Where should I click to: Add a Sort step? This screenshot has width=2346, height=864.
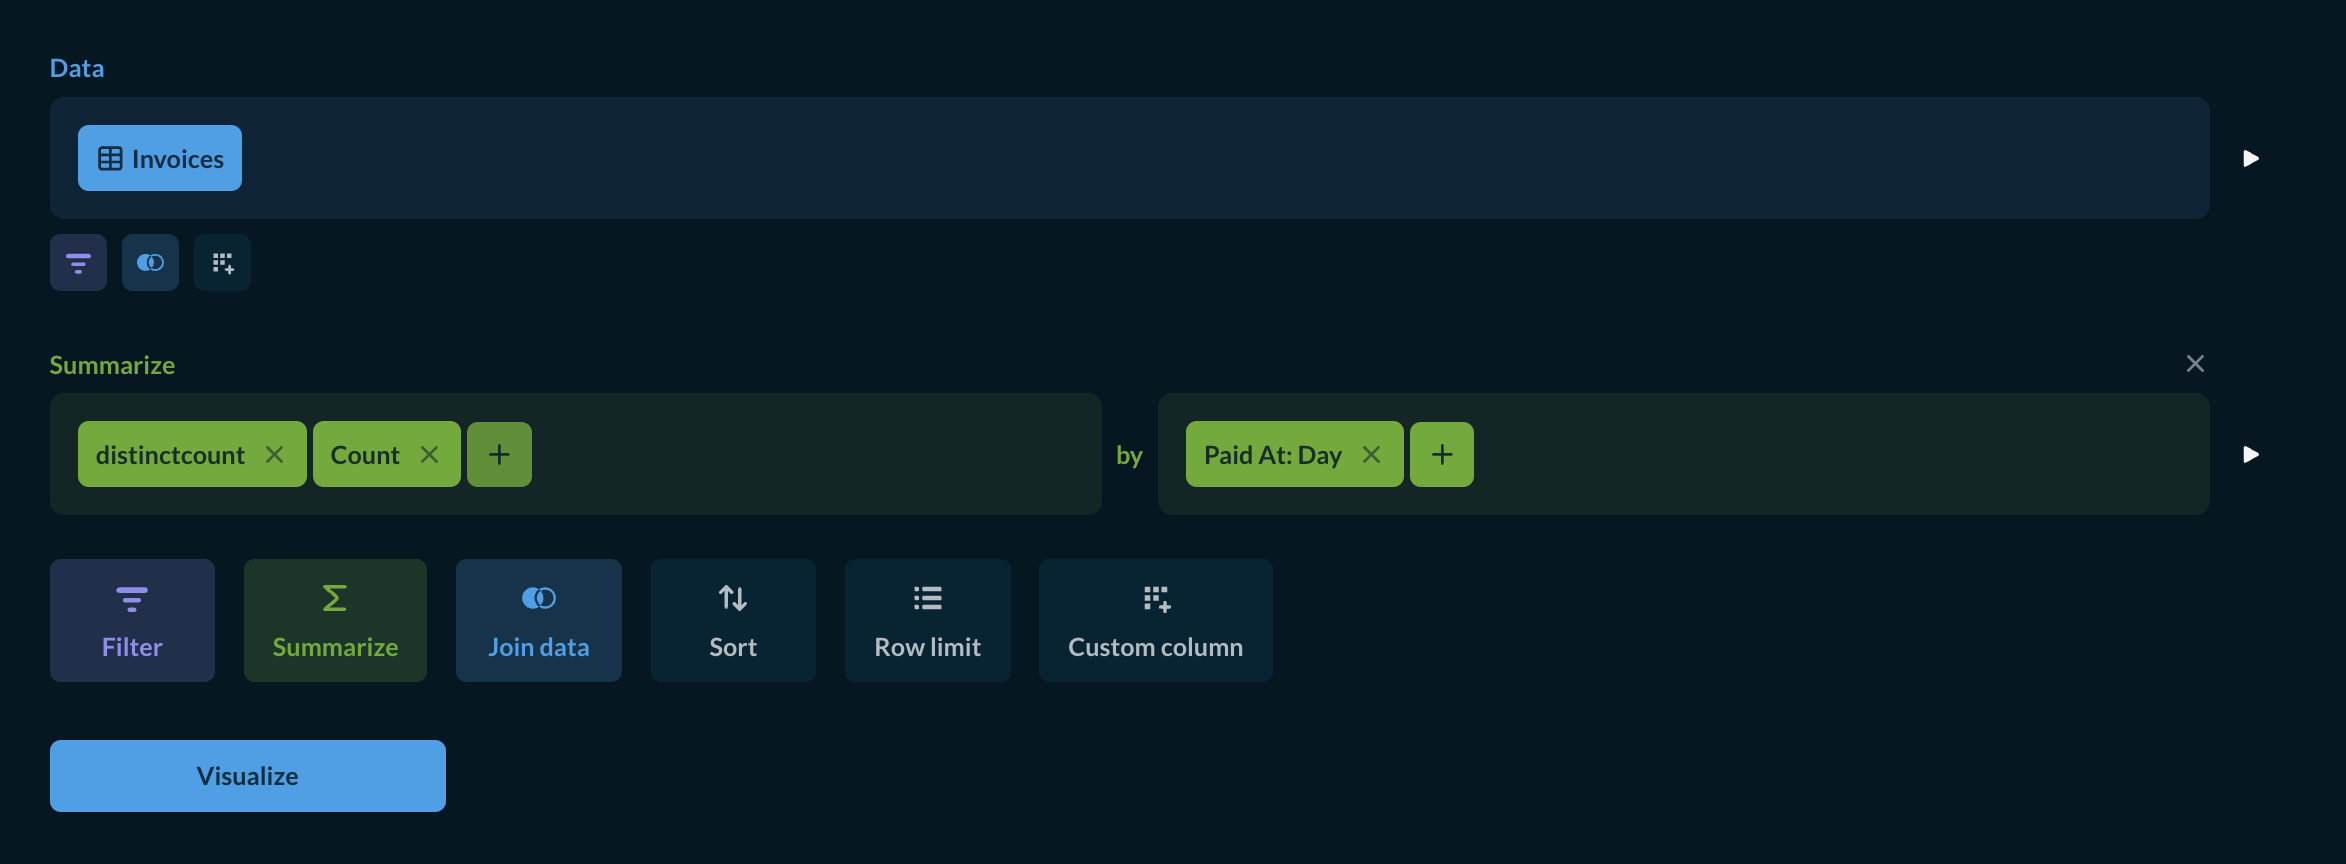pyautogui.click(x=733, y=620)
